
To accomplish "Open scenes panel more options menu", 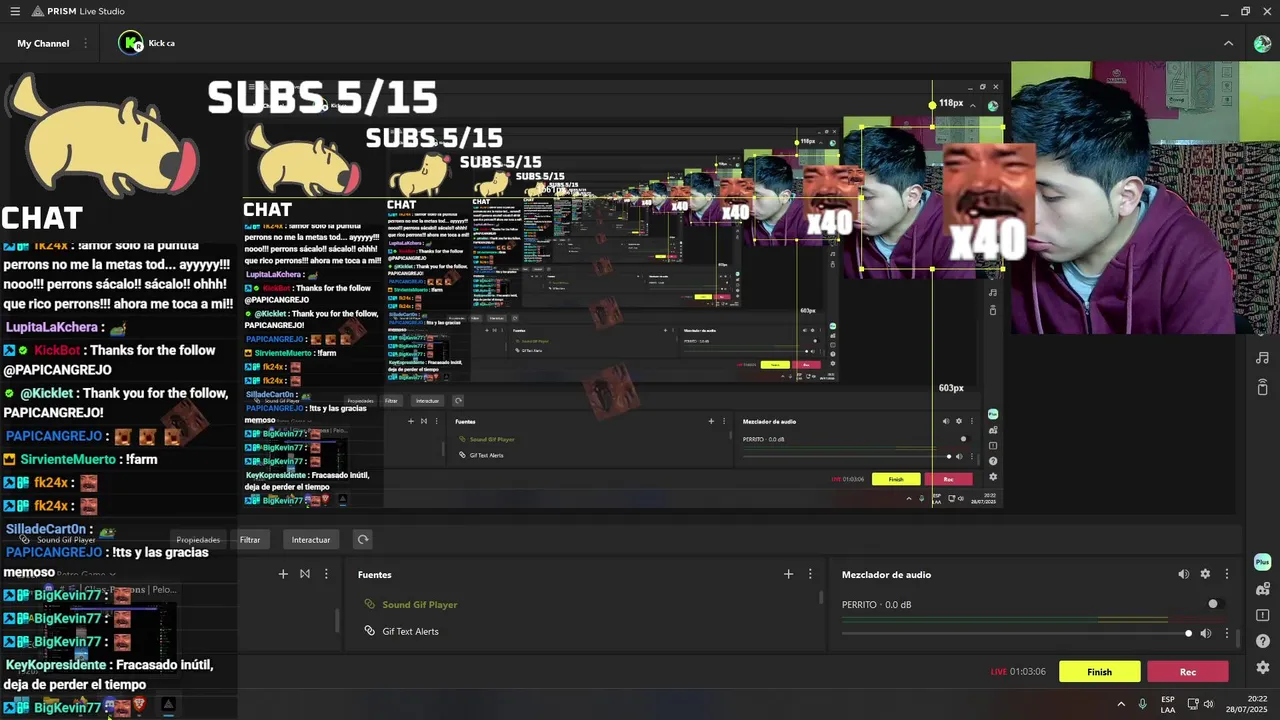I will (x=326, y=574).
